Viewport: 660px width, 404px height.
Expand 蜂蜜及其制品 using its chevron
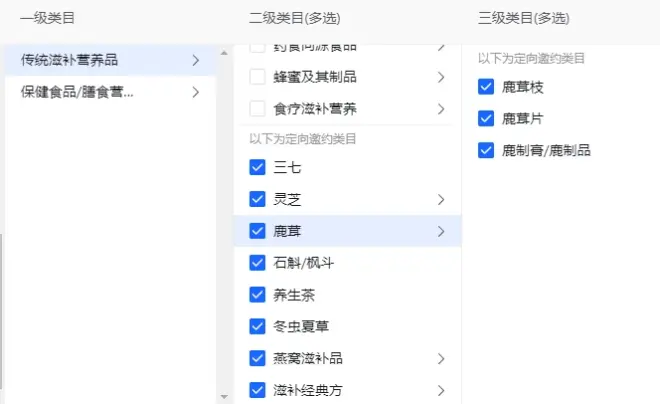click(441, 77)
